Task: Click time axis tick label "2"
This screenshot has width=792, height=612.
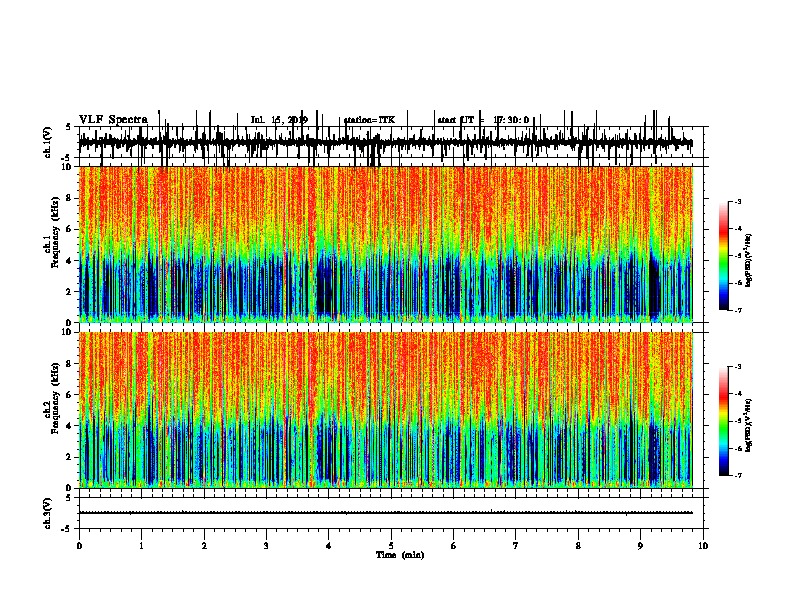Action: pyautogui.click(x=204, y=546)
